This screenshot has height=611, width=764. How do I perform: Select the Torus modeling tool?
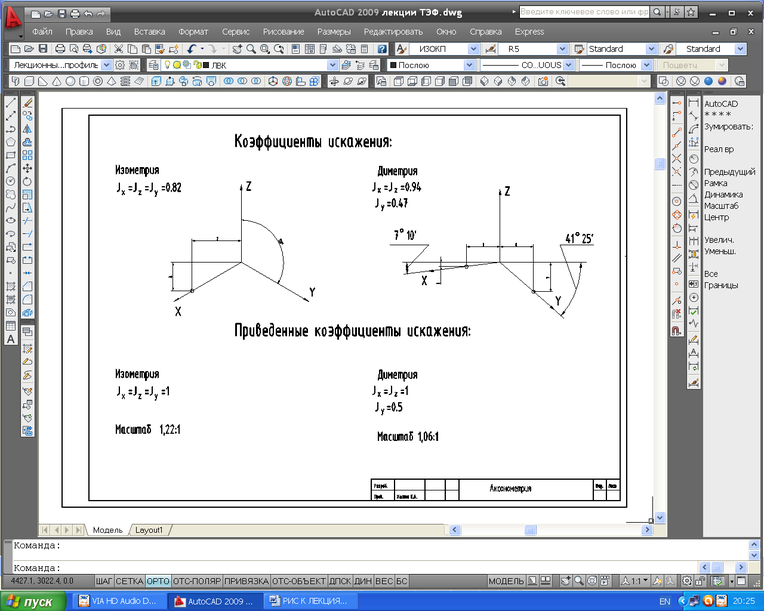(x=97, y=81)
